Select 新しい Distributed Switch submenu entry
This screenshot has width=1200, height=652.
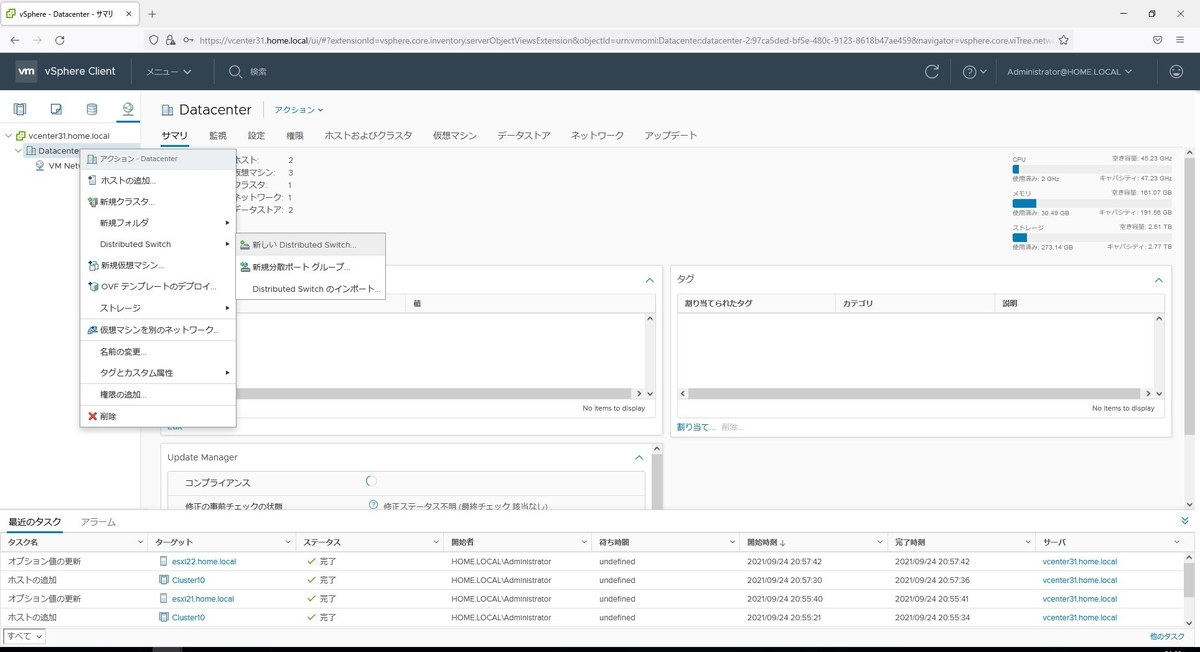[310, 244]
